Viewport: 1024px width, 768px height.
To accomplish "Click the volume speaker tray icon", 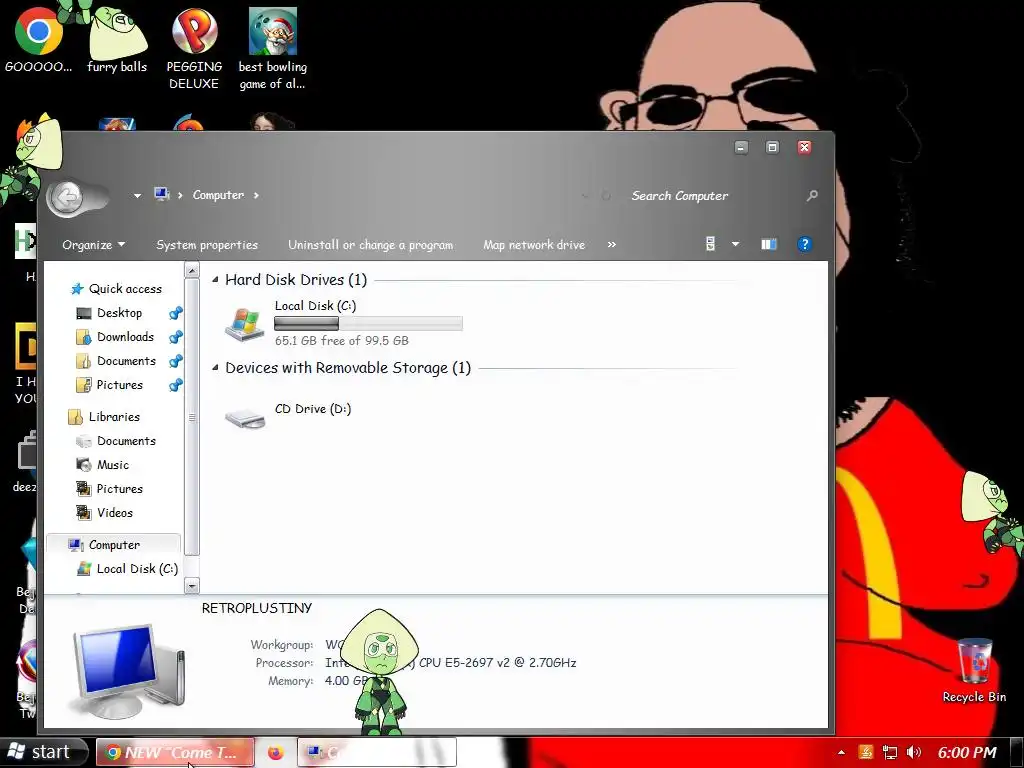I will [914, 752].
